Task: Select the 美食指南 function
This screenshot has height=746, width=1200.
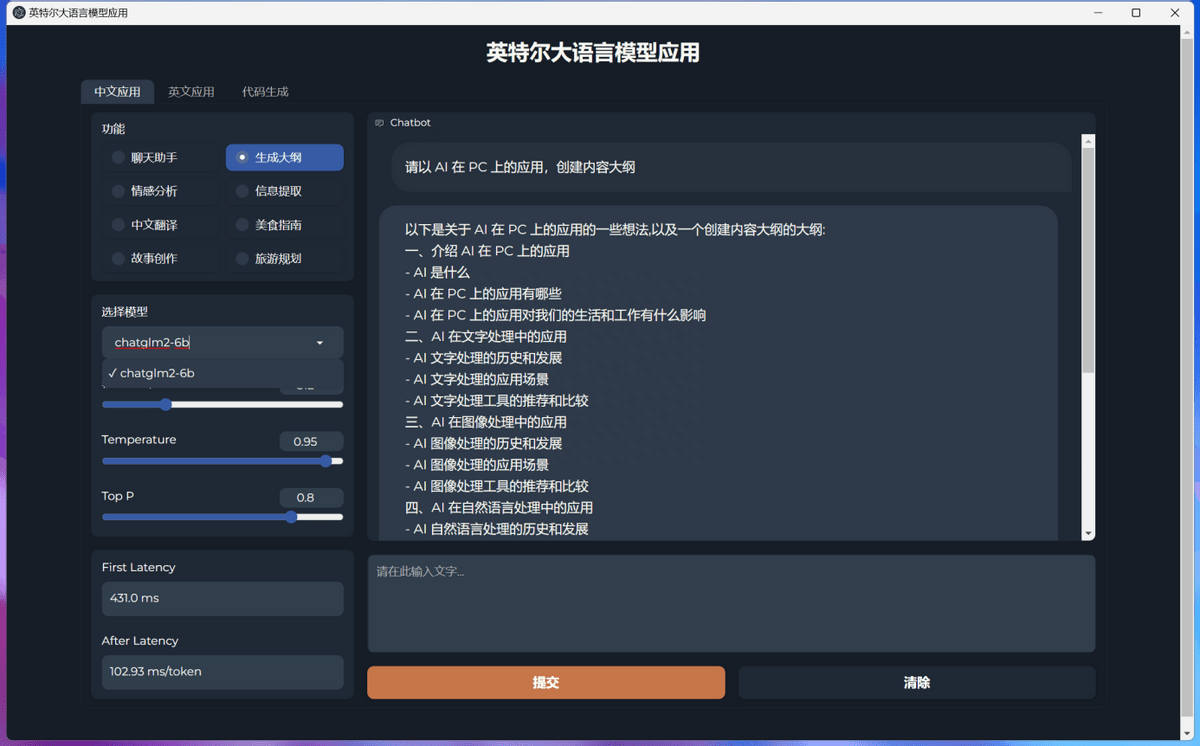Action: point(283,224)
